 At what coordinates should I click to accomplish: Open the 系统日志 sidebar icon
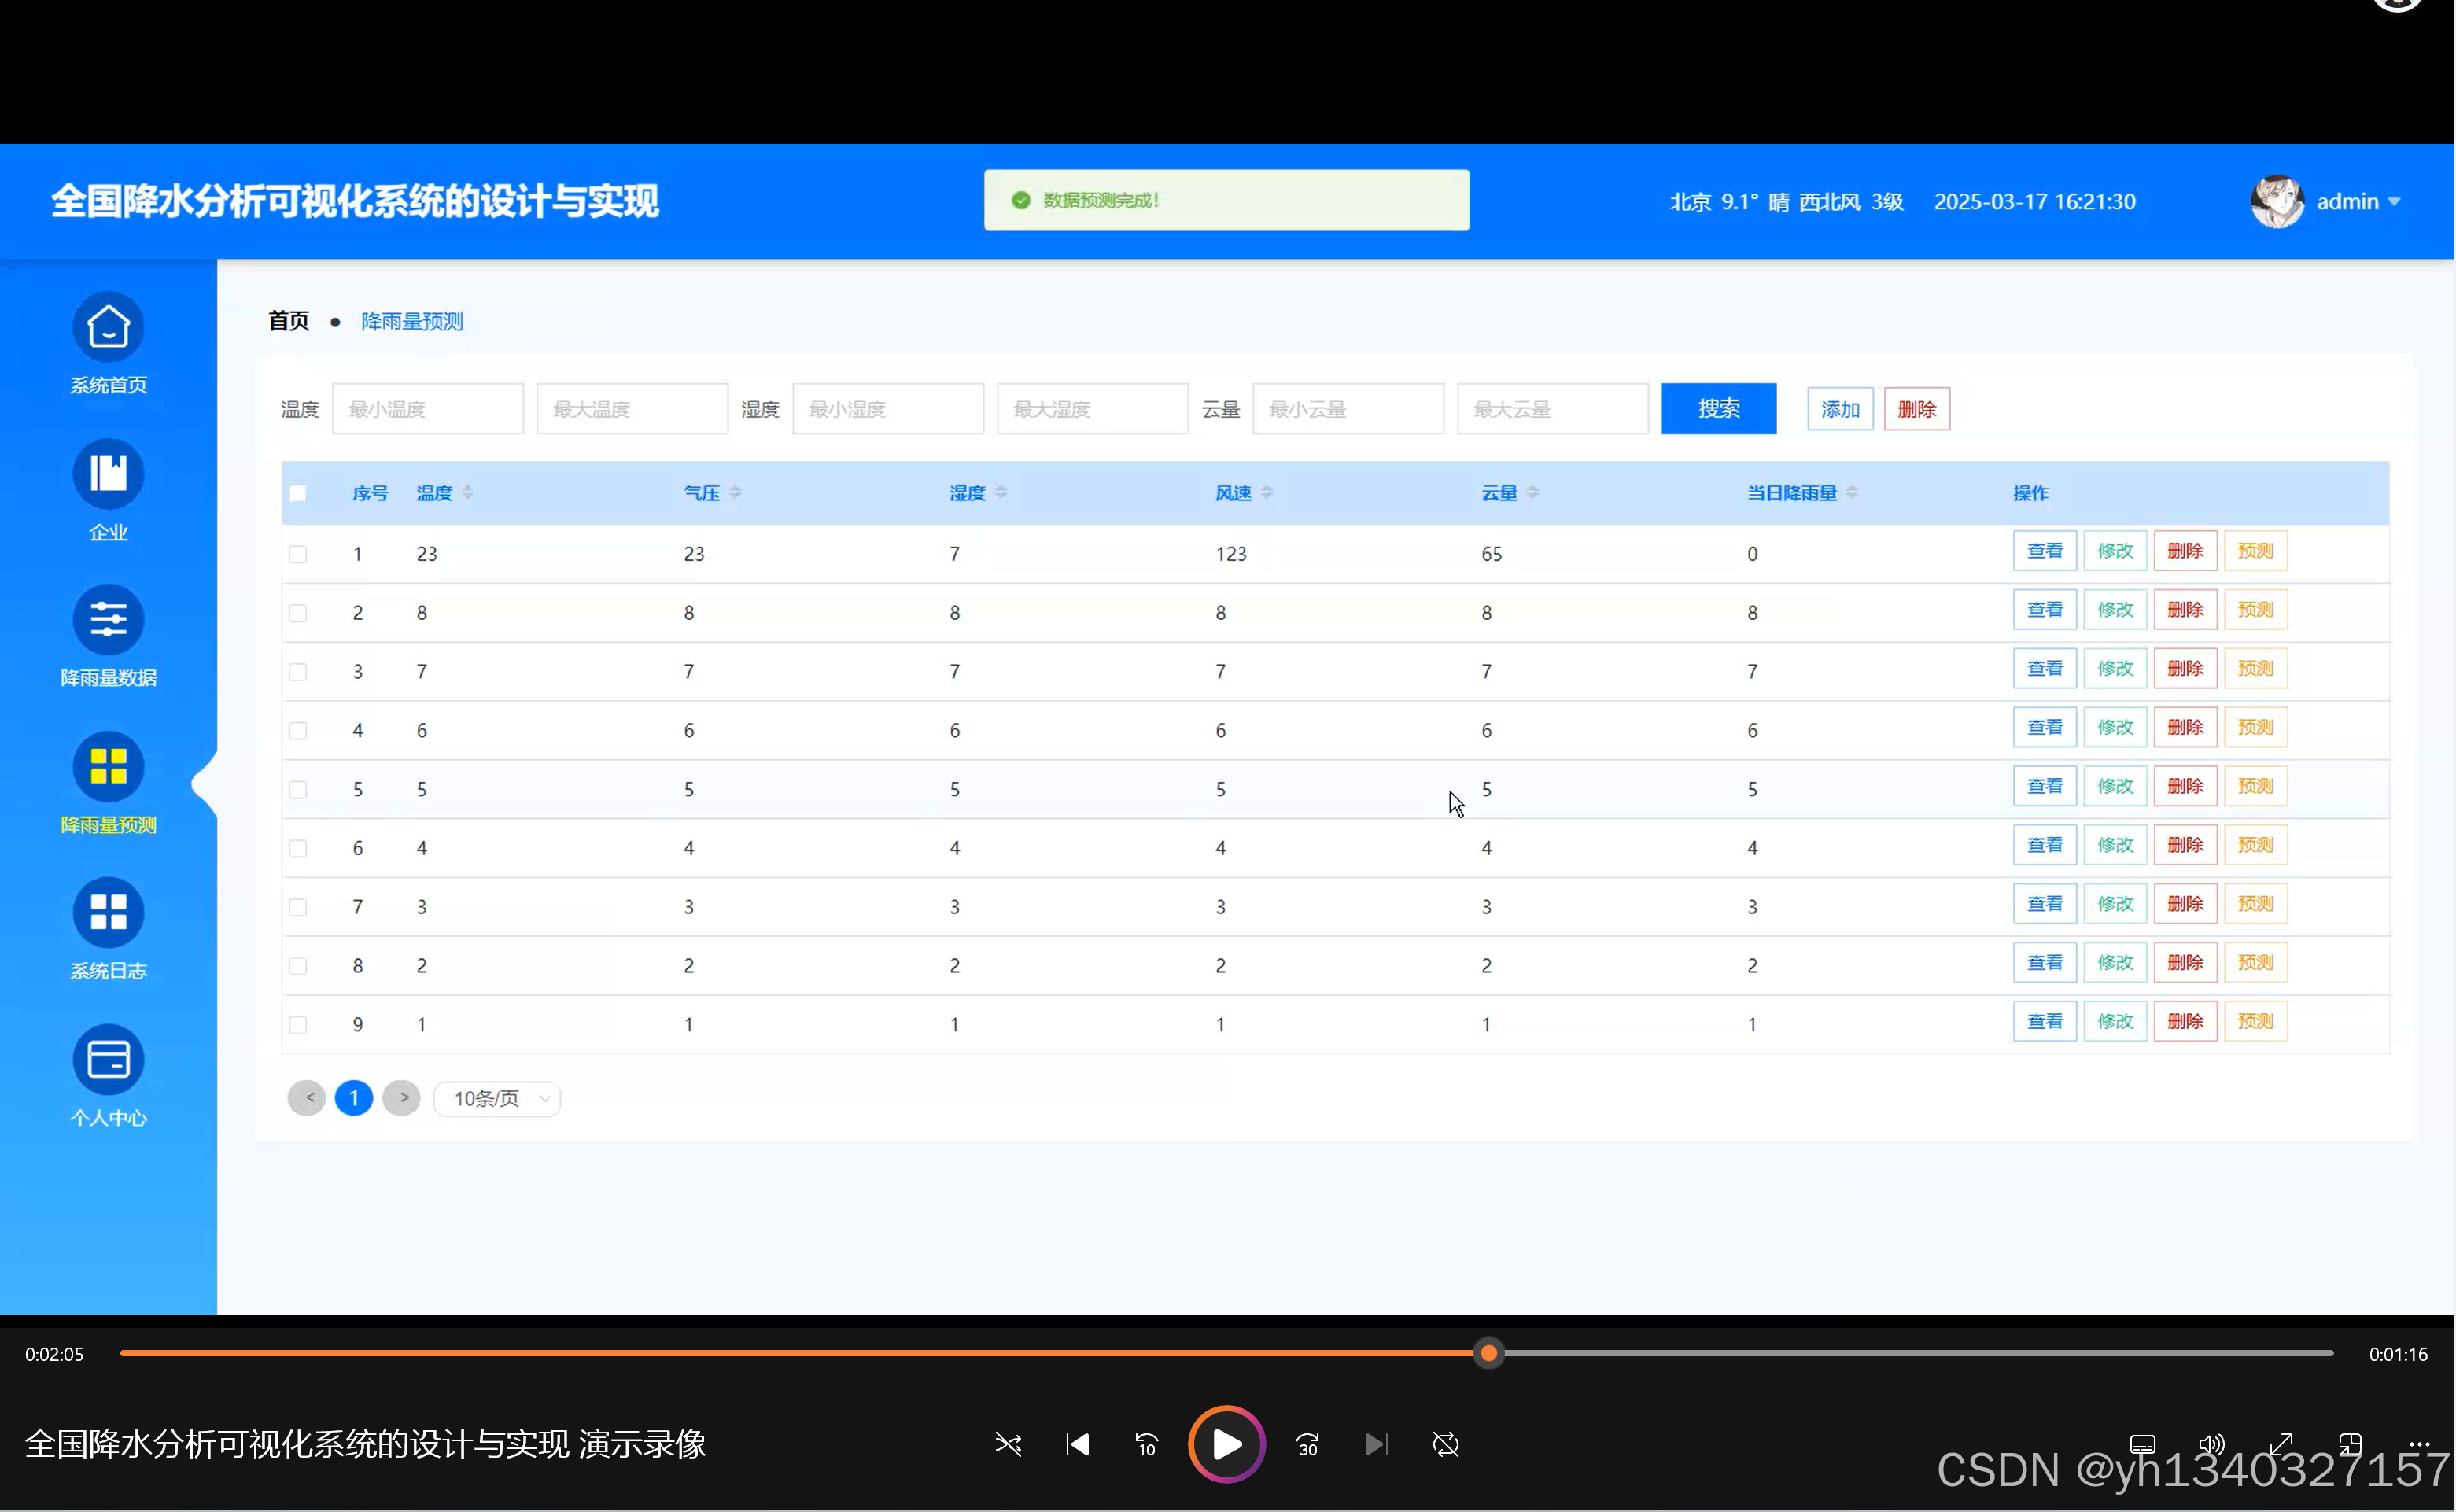[108, 913]
